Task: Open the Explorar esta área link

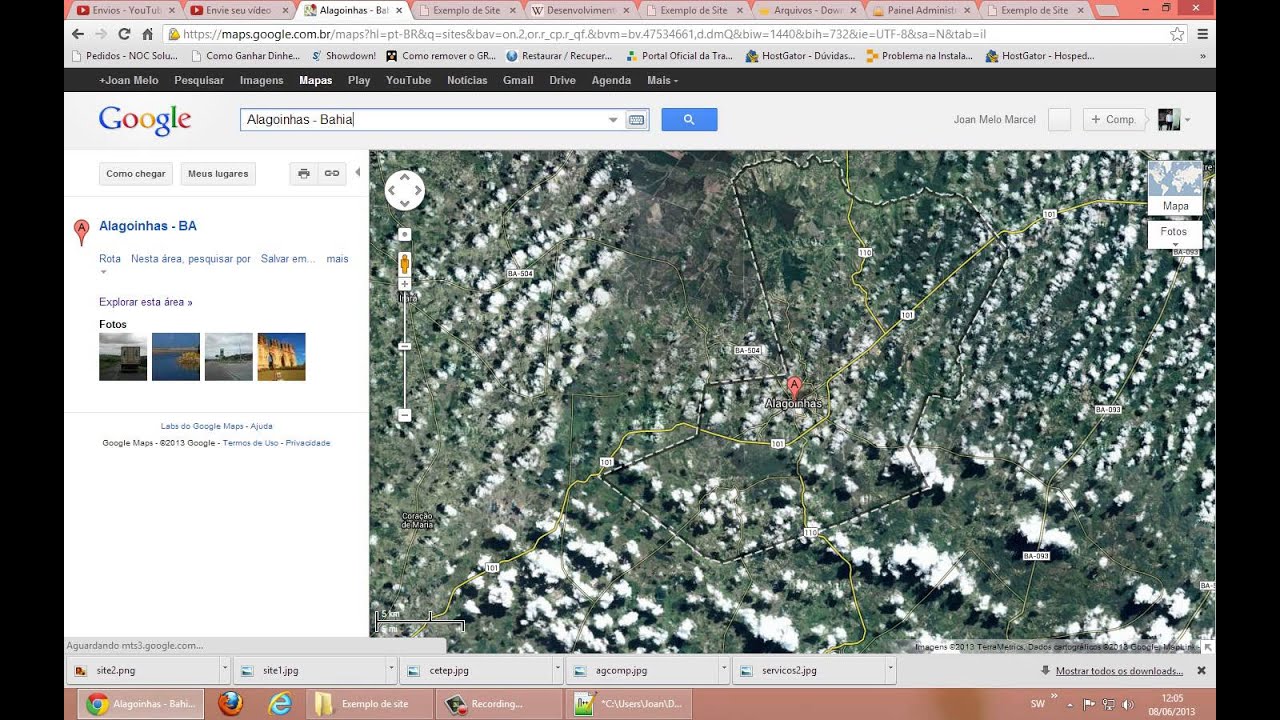Action: point(146,302)
